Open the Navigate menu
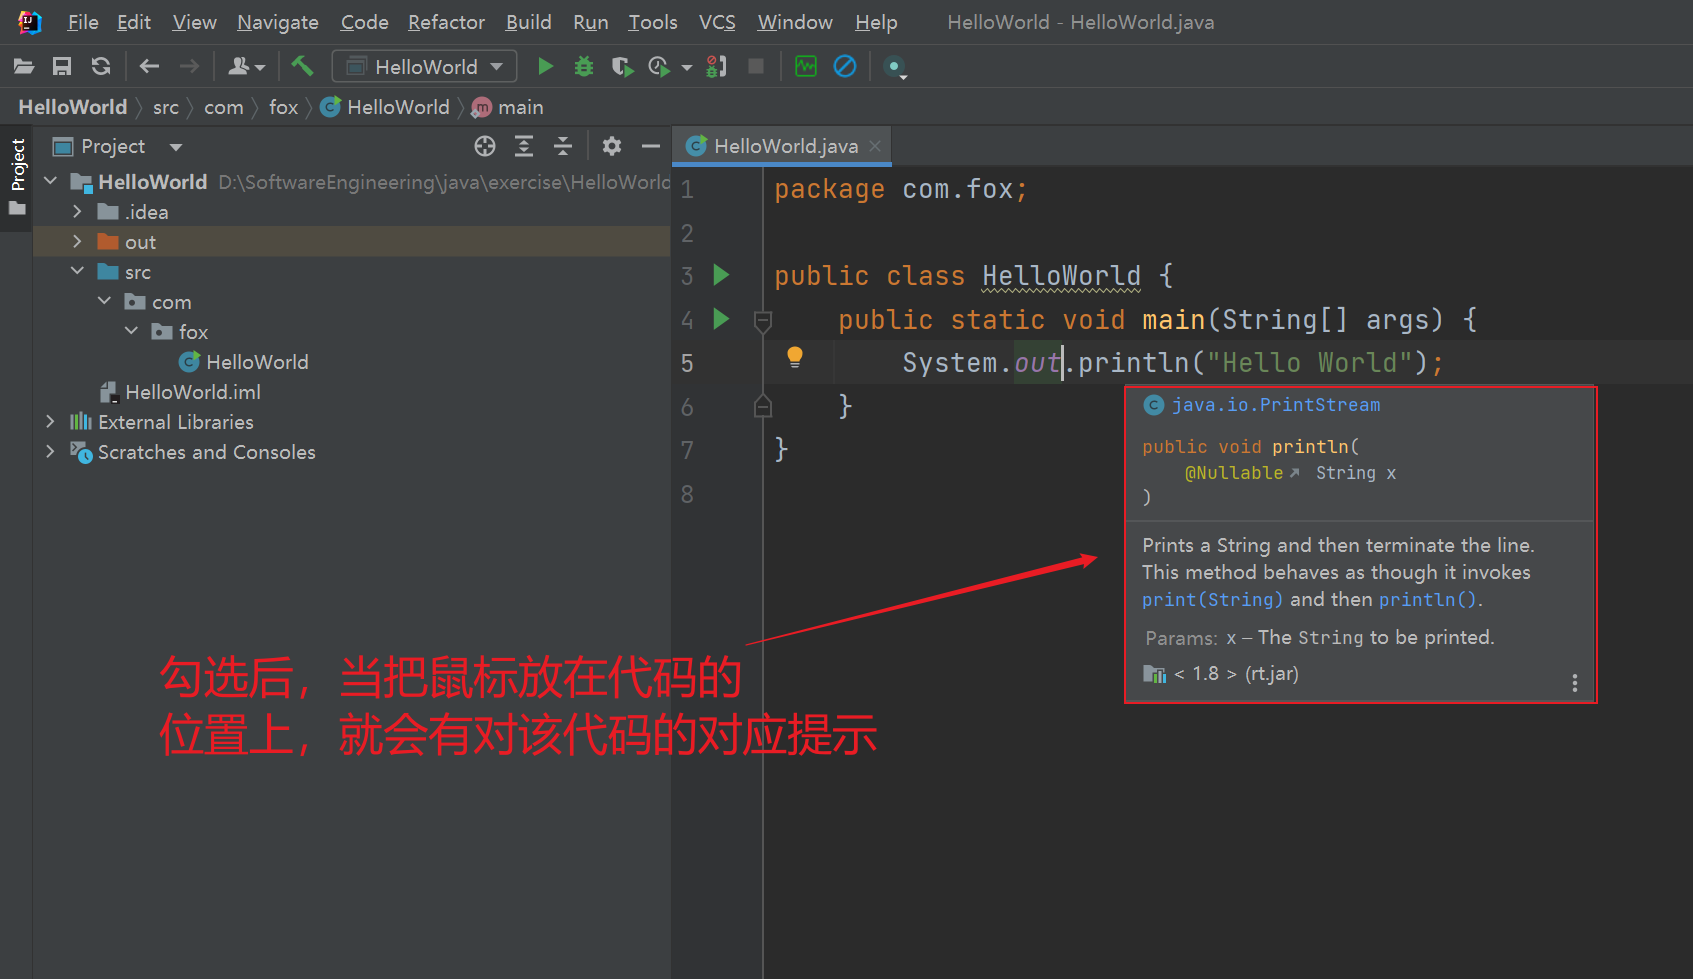This screenshot has width=1693, height=979. 278,22
